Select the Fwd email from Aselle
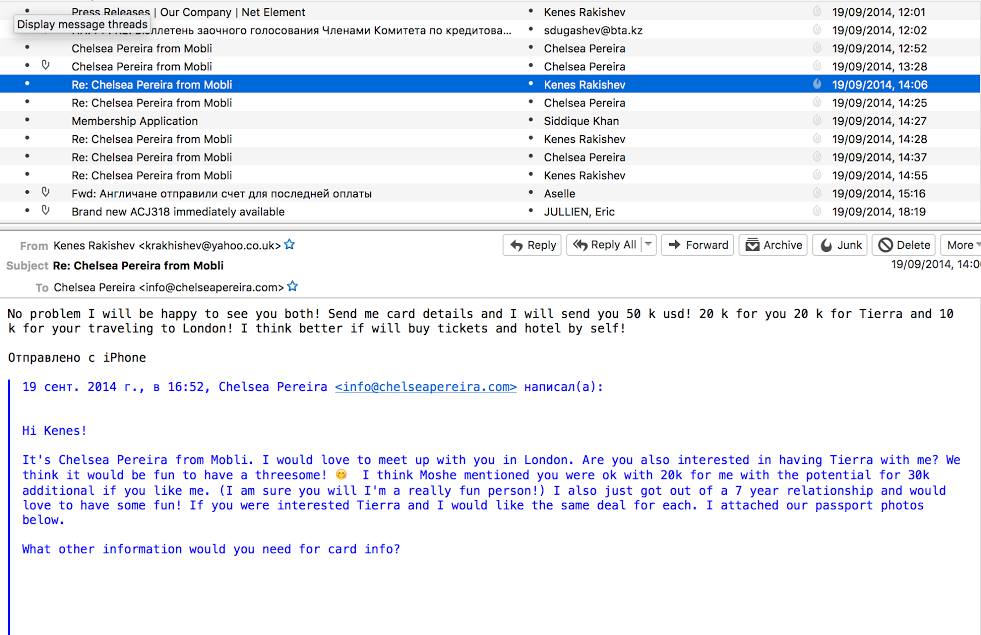 pos(221,194)
